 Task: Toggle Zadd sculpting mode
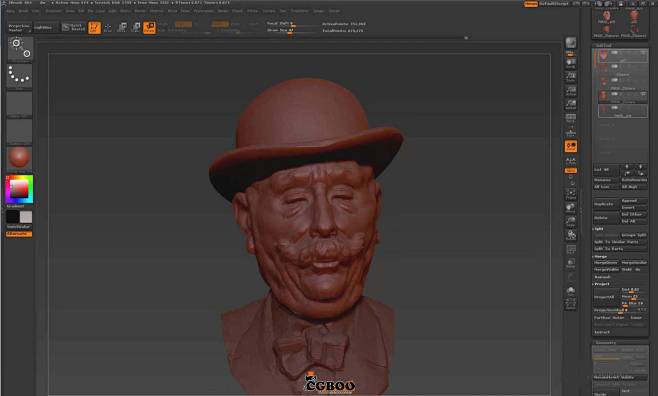tap(220, 24)
